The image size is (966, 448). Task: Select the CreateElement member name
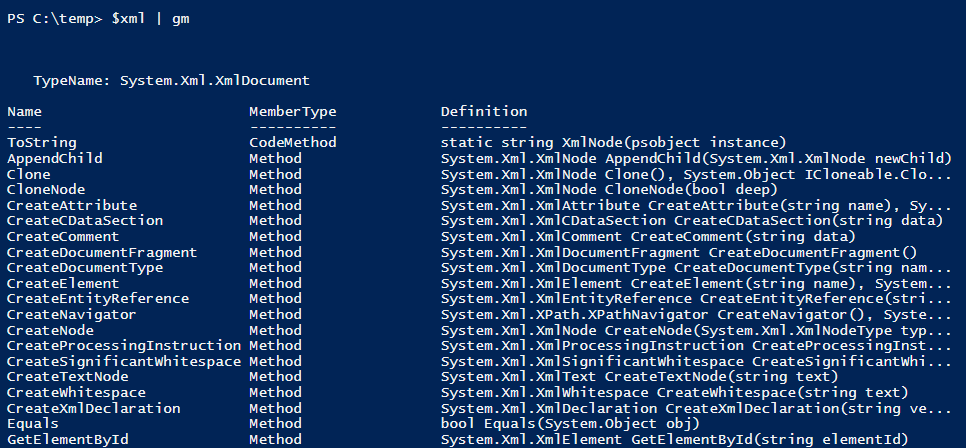[63, 283]
